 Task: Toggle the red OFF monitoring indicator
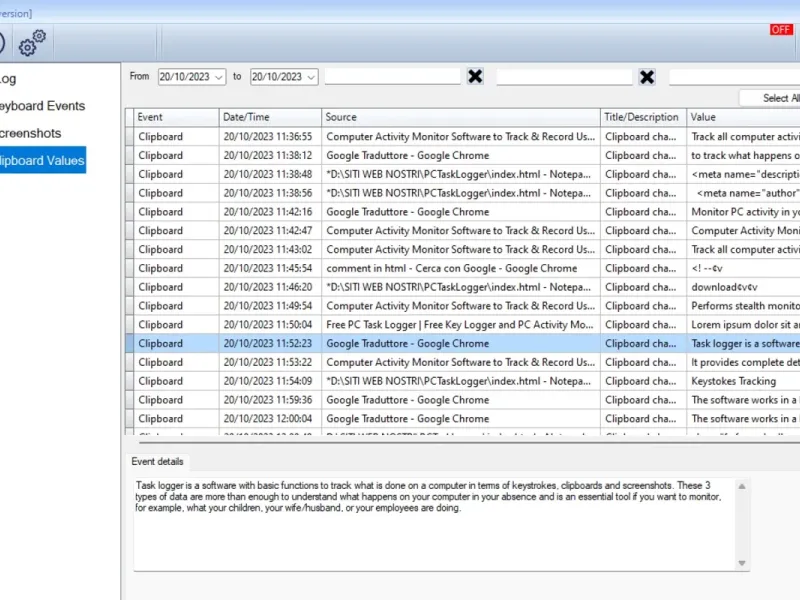coord(781,30)
